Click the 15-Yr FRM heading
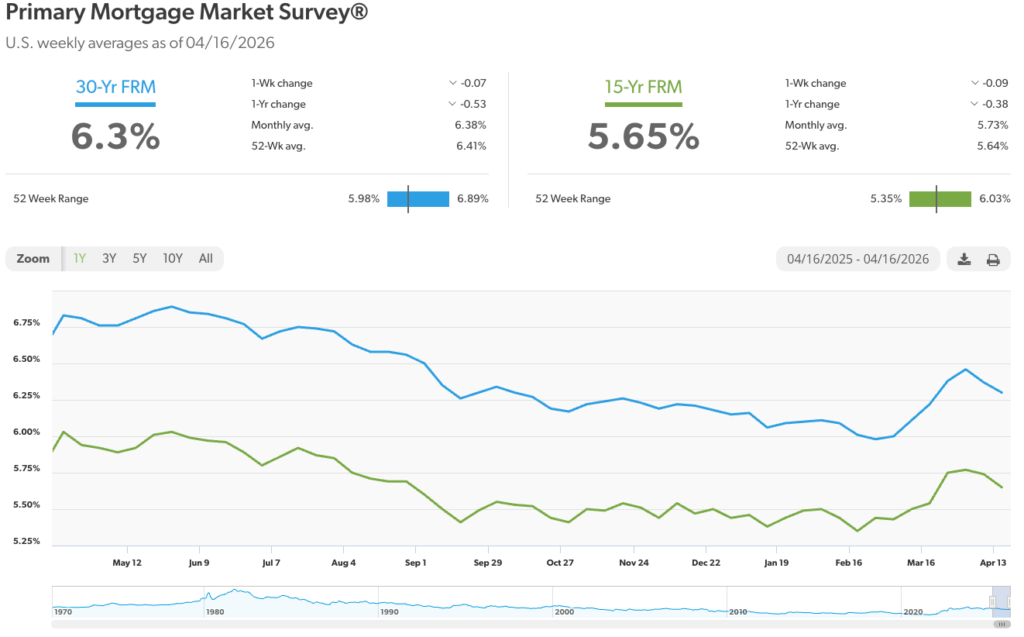 [642, 87]
